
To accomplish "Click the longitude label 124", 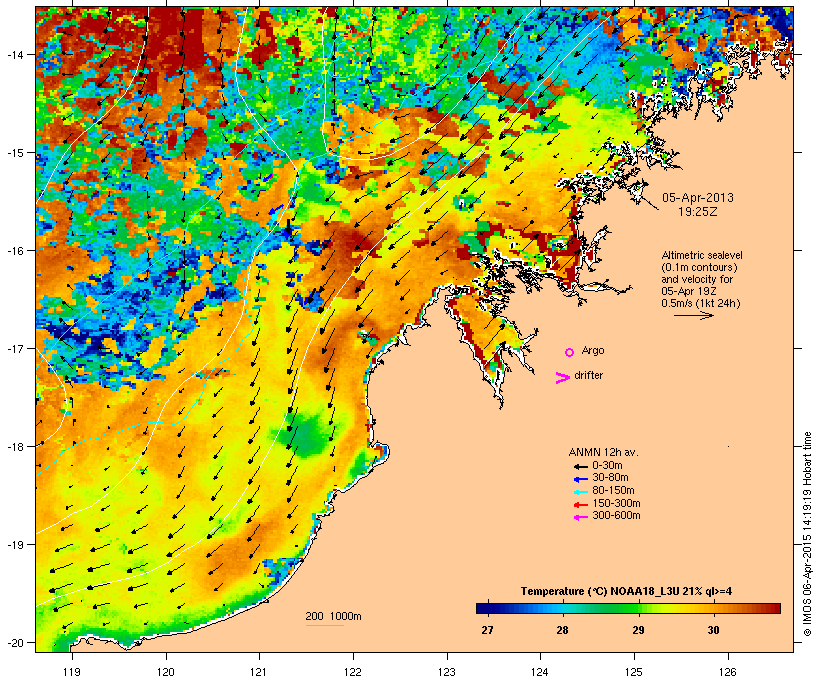I will click(540, 672).
